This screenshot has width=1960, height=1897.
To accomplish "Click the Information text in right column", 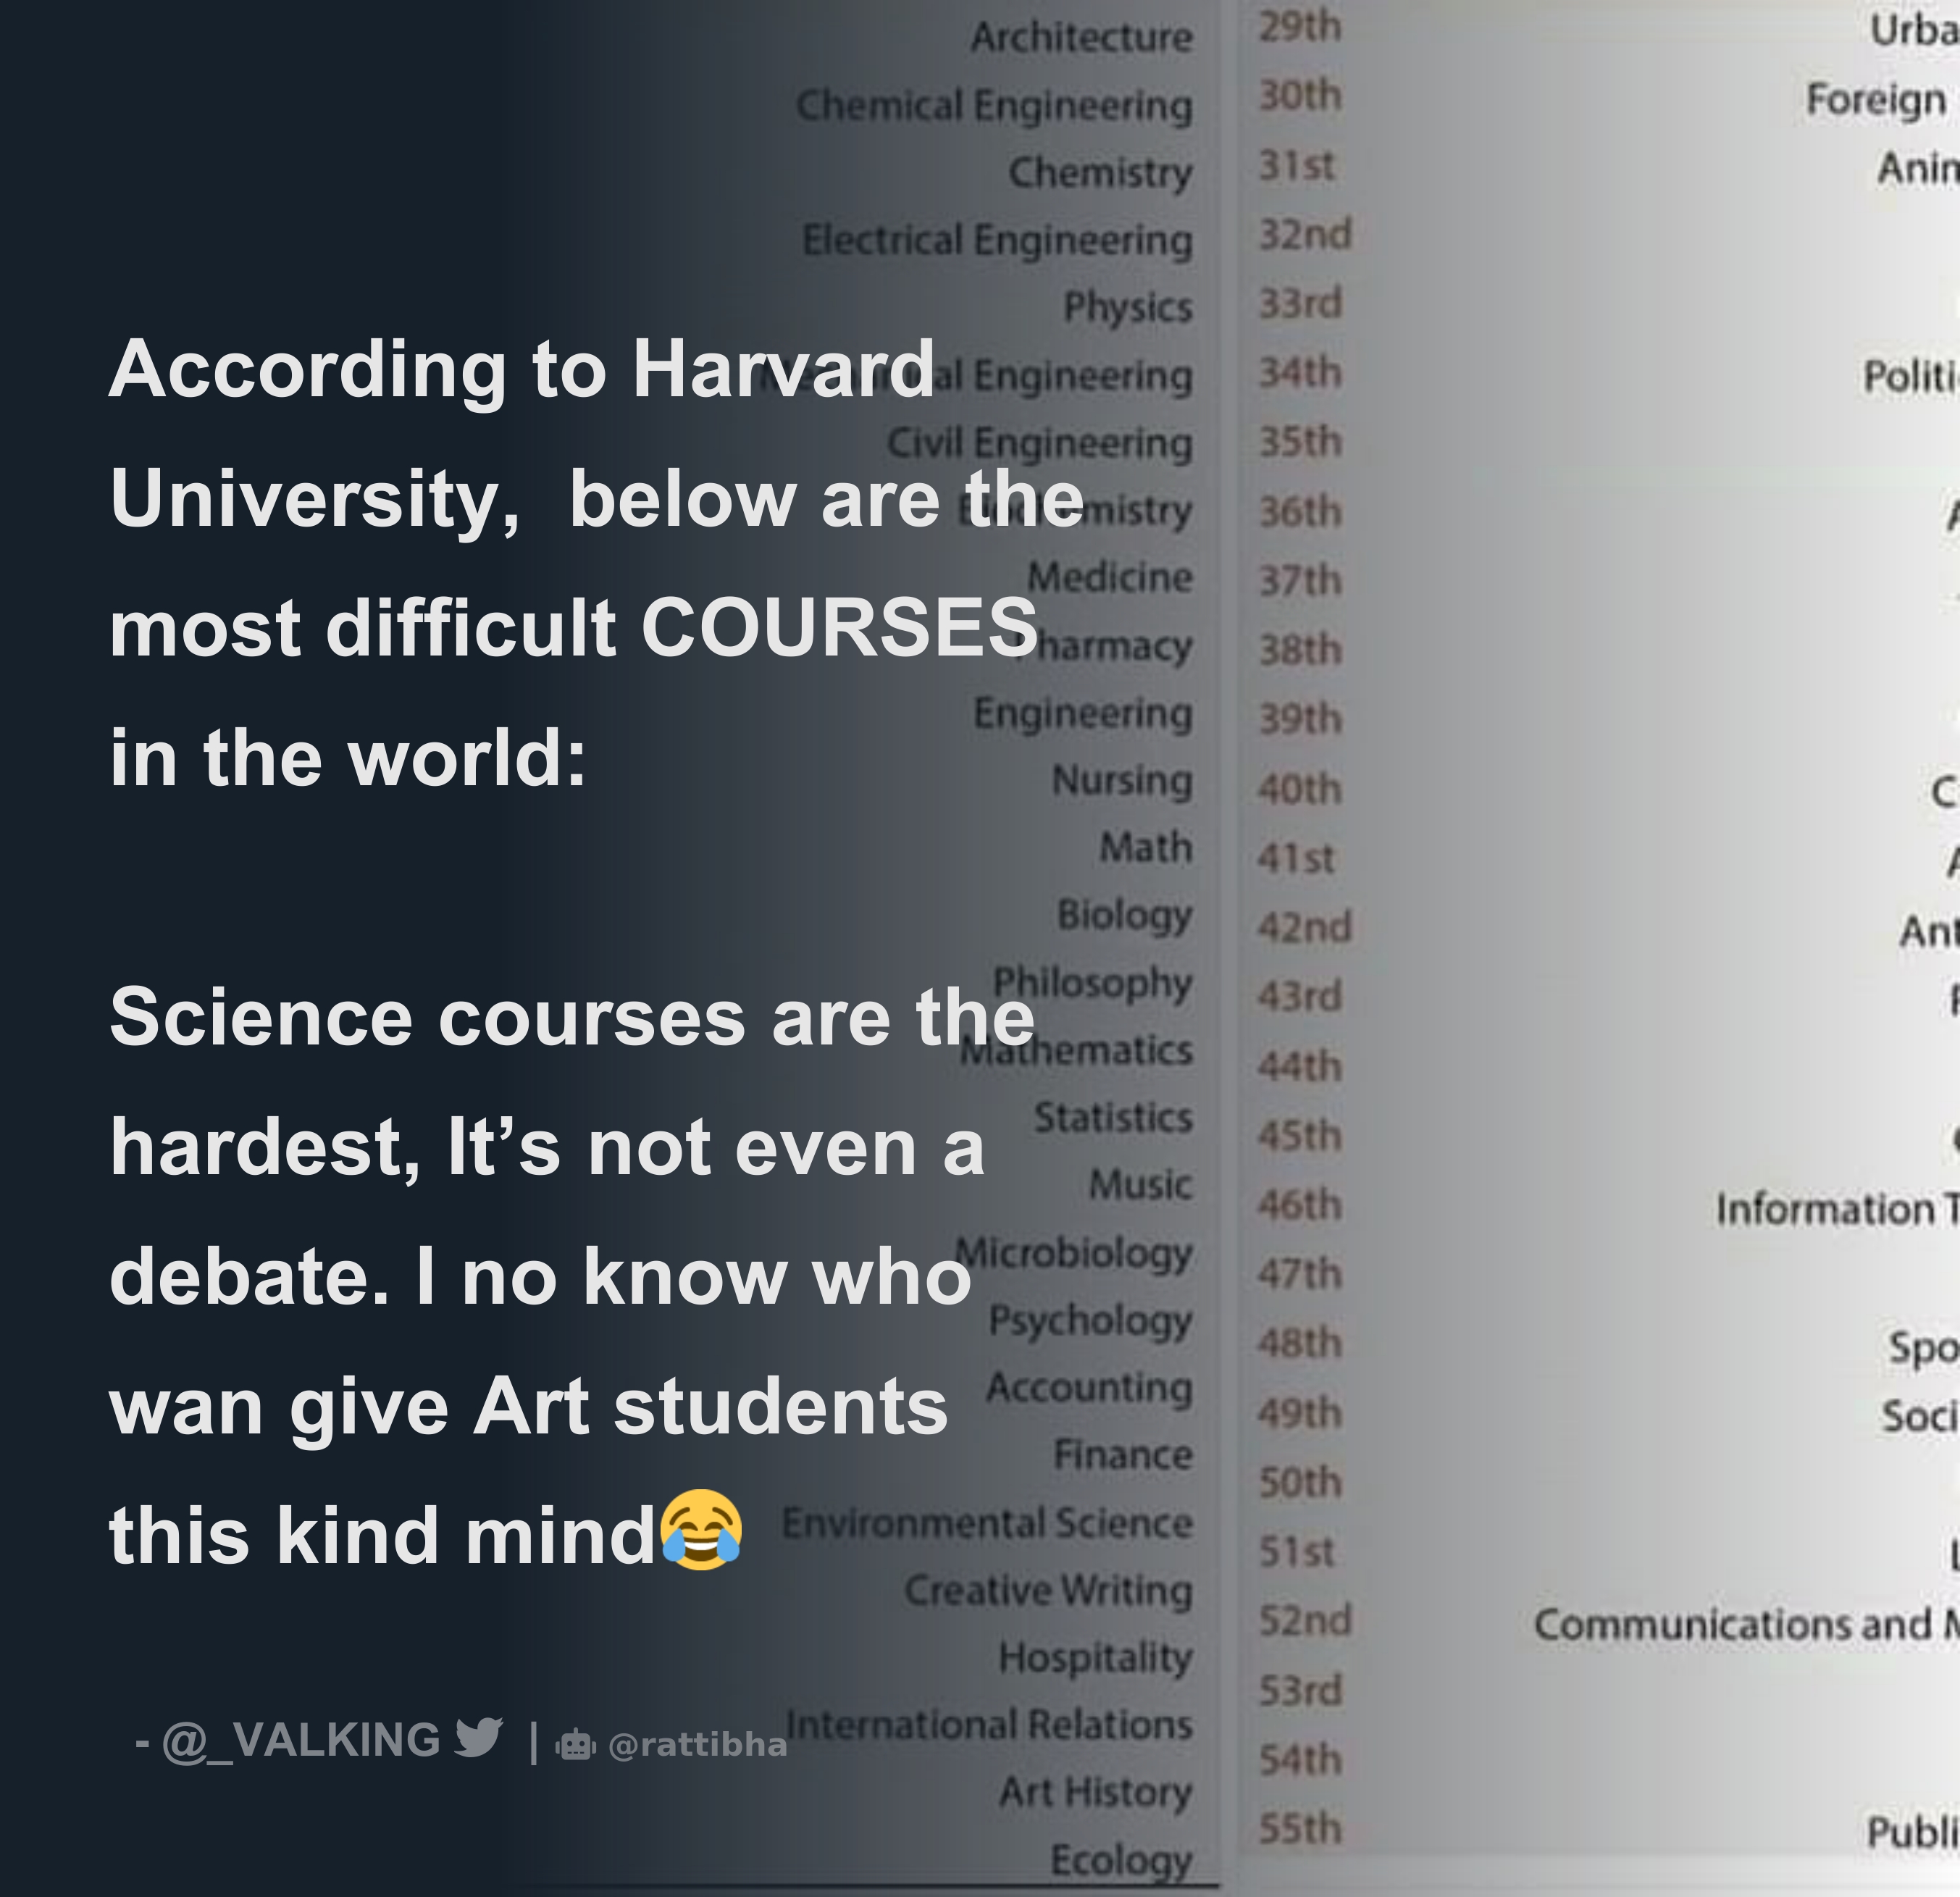I will point(1824,1210).
